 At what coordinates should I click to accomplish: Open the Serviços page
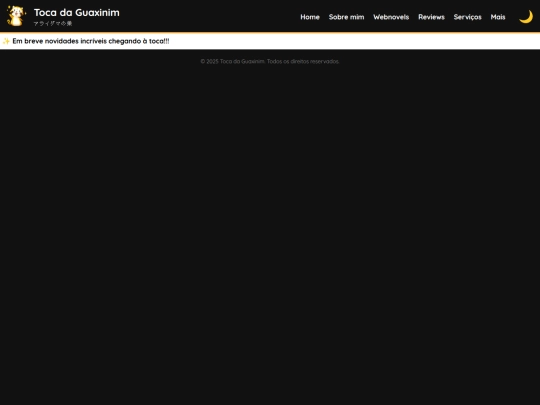point(467,17)
